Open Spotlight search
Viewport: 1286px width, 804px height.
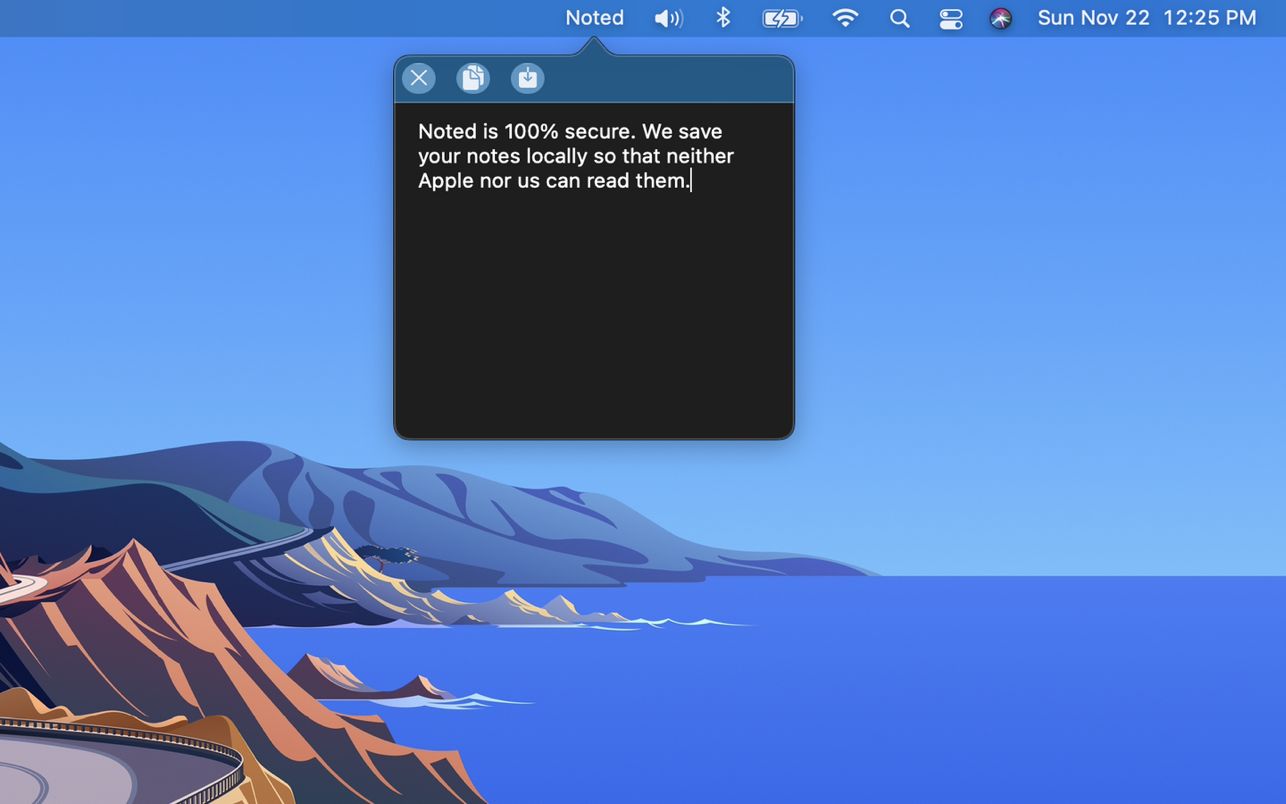tap(898, 17)
